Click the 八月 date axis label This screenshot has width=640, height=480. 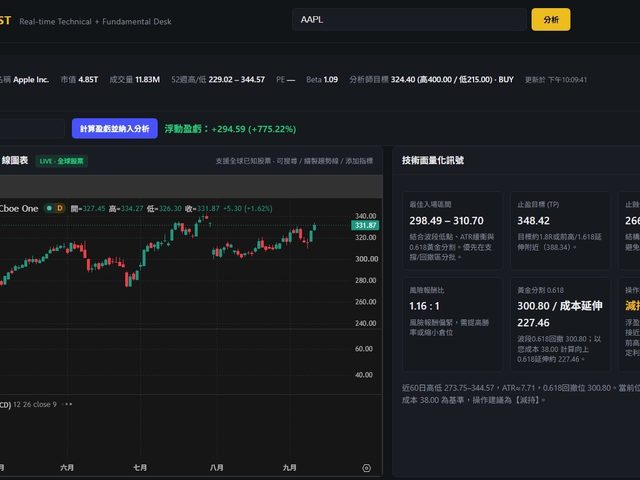pos(216,467)
